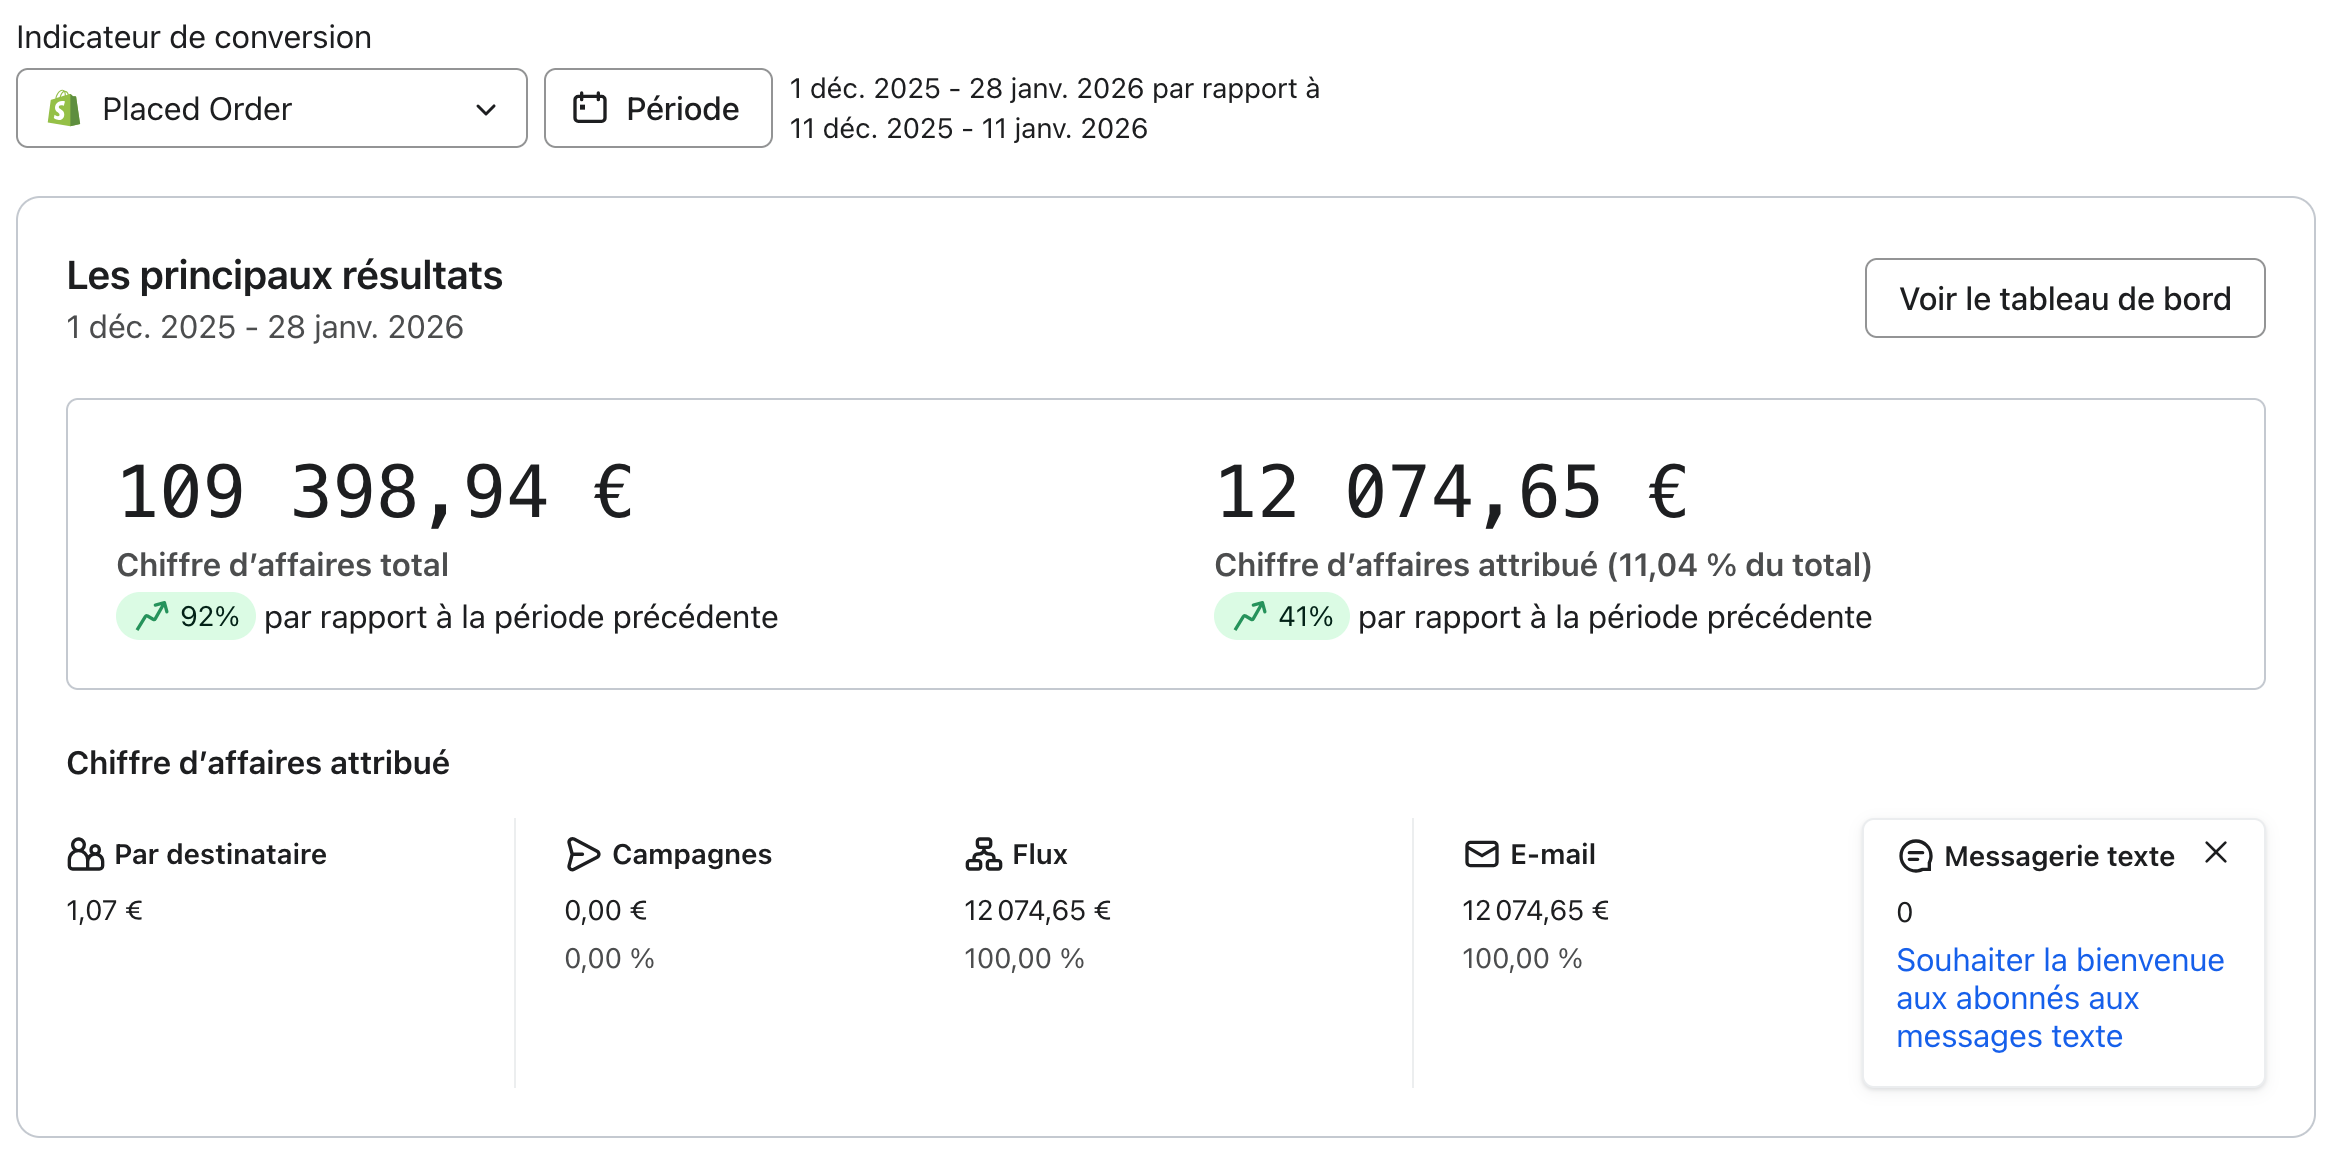This screenshot has width=2334, height=1154.
Task: Click the green 41% trend arrow
Action: tap(1250, 616)
